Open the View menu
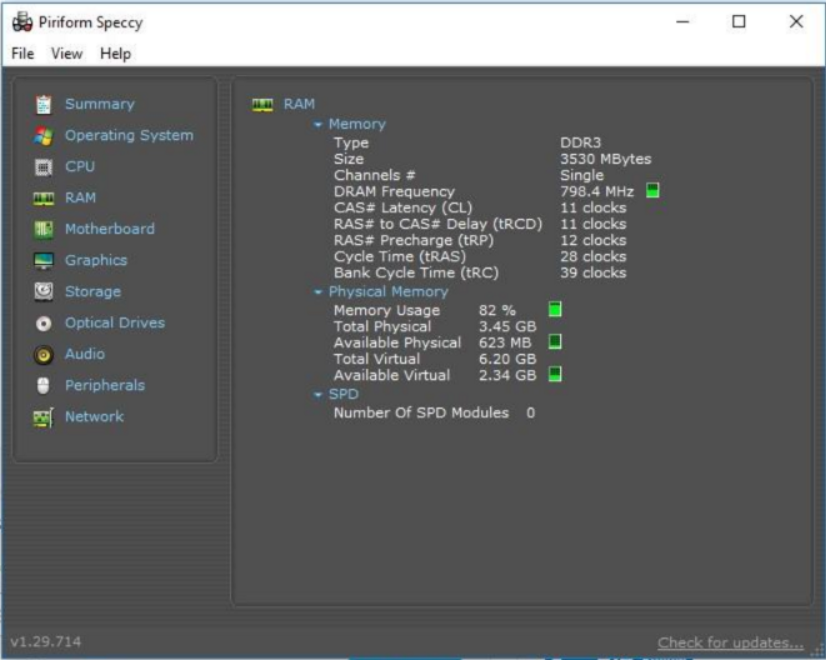The image size is (826, 660). pyautogui.click(x=67, y=54)
